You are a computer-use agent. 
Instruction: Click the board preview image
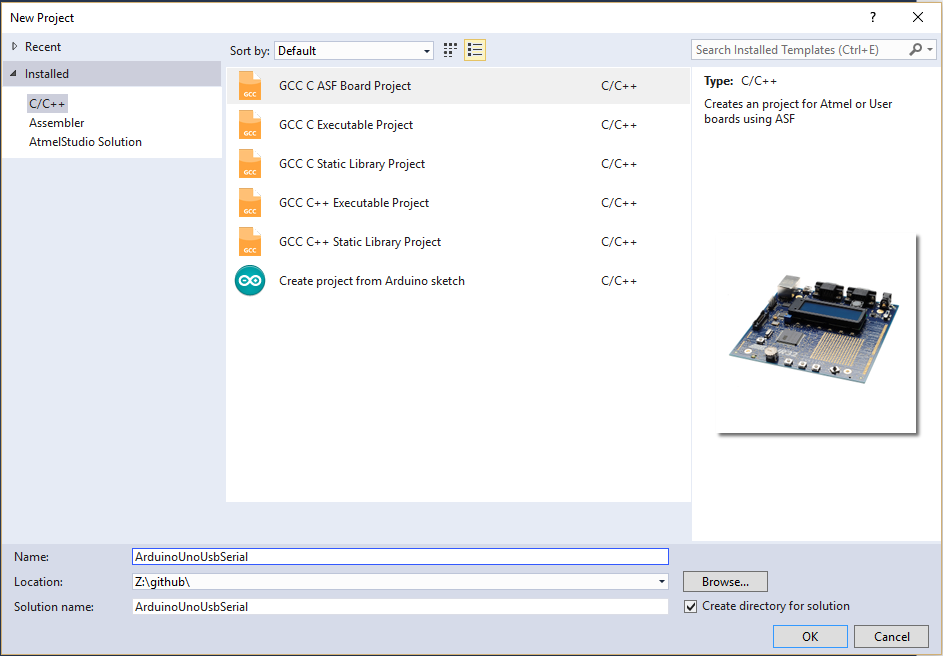(x=816, y=332)
